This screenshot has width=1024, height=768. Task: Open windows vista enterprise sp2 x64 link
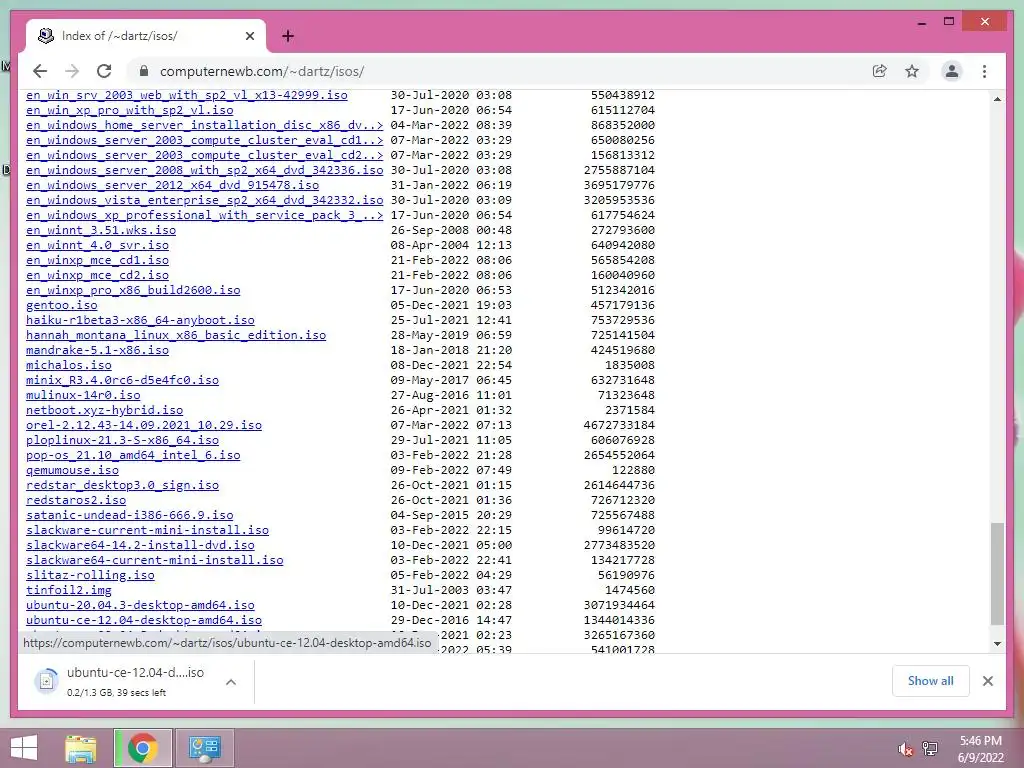point(204,200)
